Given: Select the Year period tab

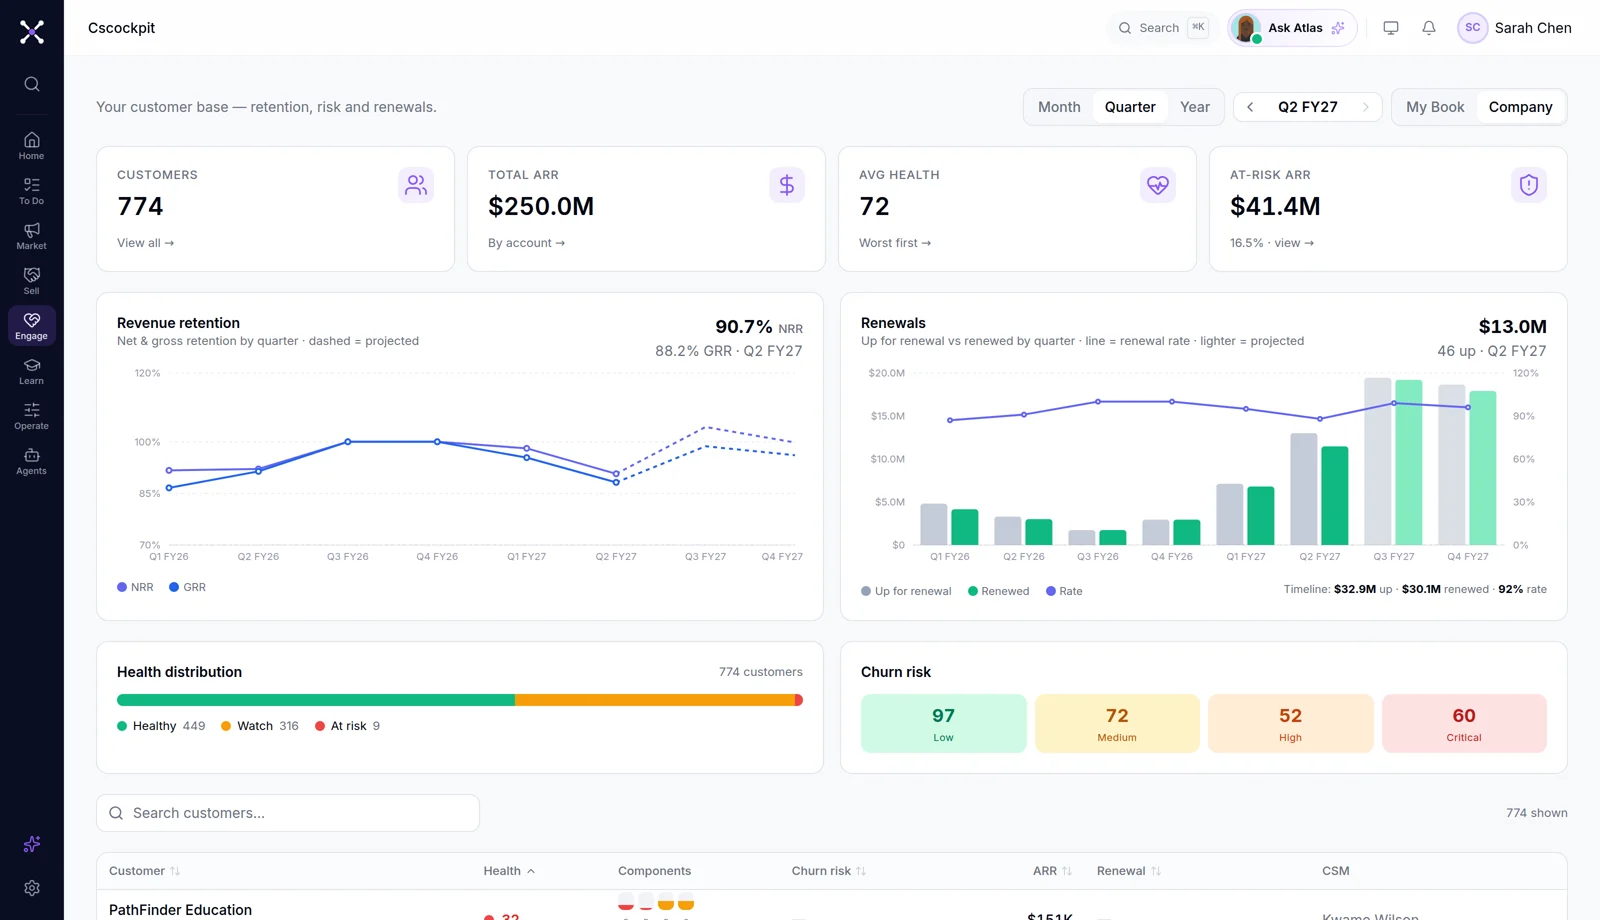Looking at the screenshot, I should pyautogui.click(x=1195, y=107).
